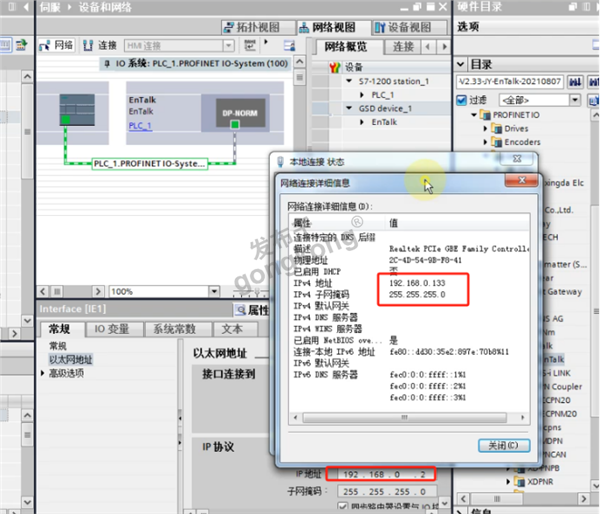Viewport: 600px width, 514px height.
Task: Click the network view horizontal scroll right arrow
Action: pyautogui.click(x=98, y=292)
